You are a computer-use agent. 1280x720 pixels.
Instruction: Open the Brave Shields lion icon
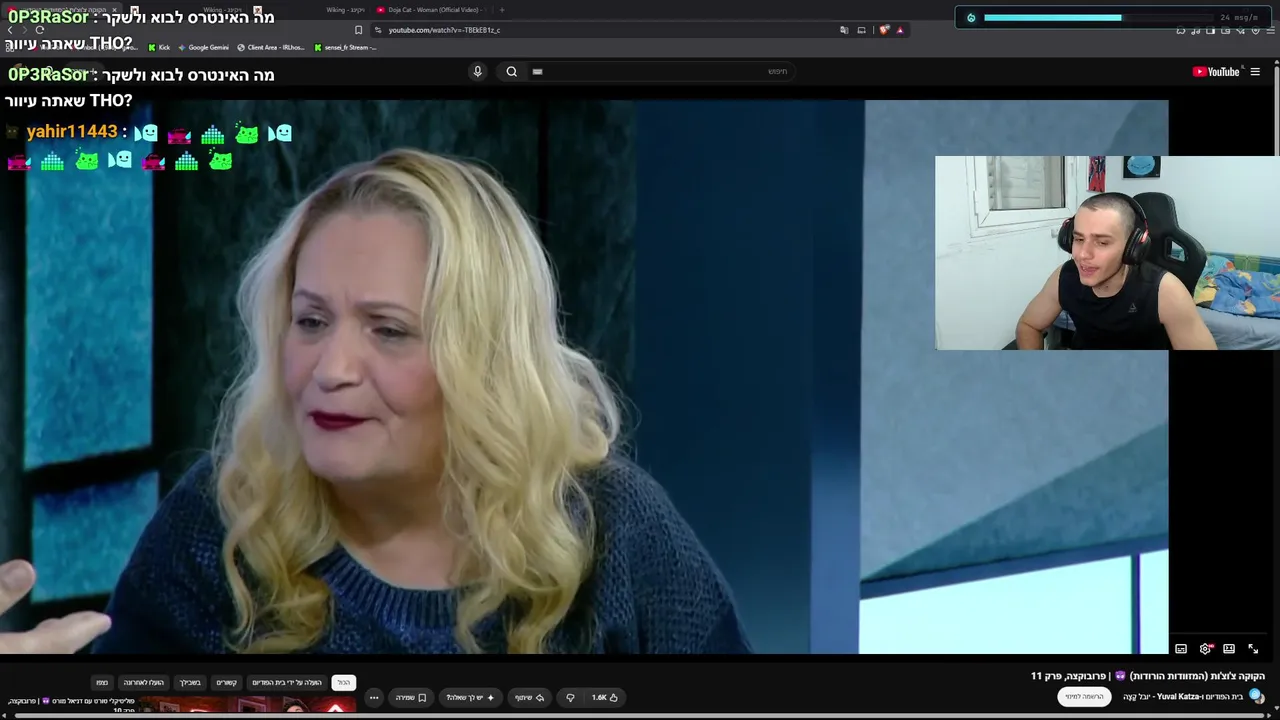[x=883, y=30]
